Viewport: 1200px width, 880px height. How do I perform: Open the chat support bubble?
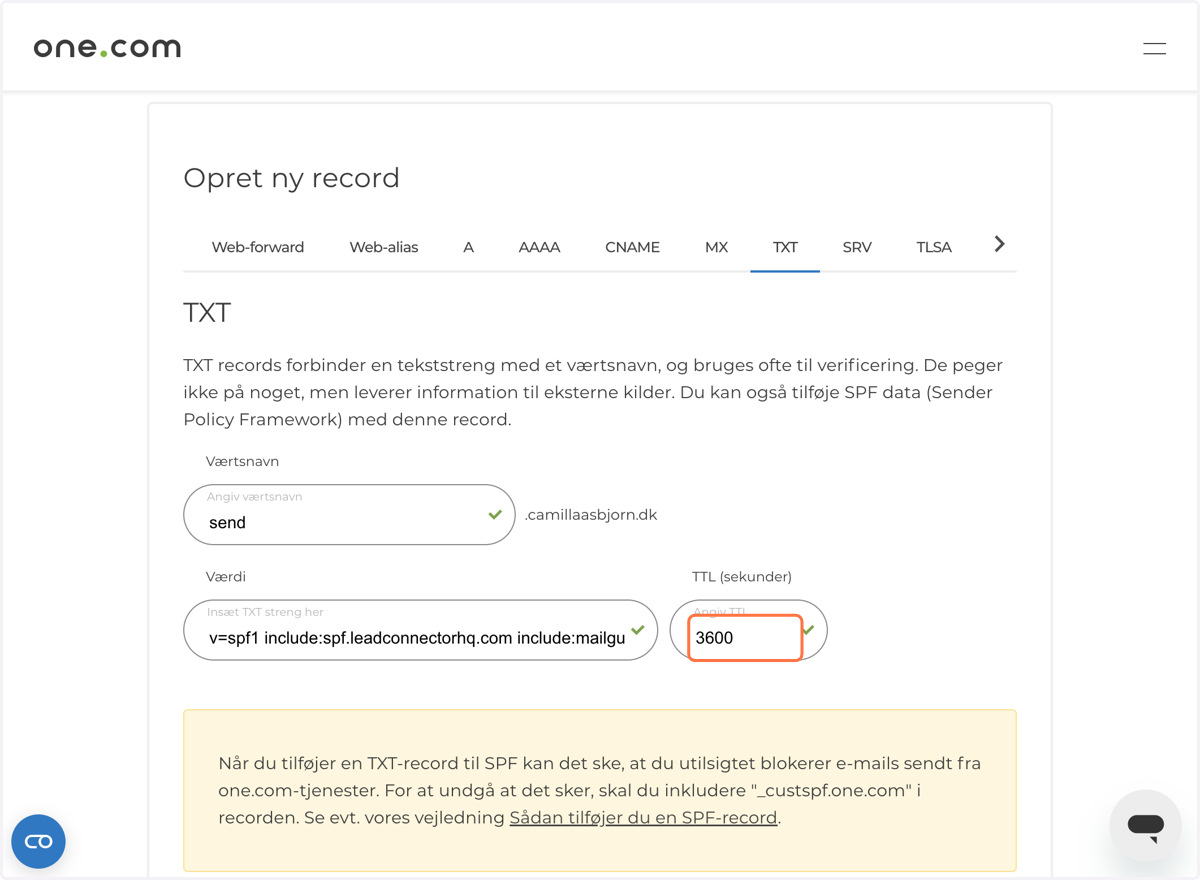tap(1146, 826)
